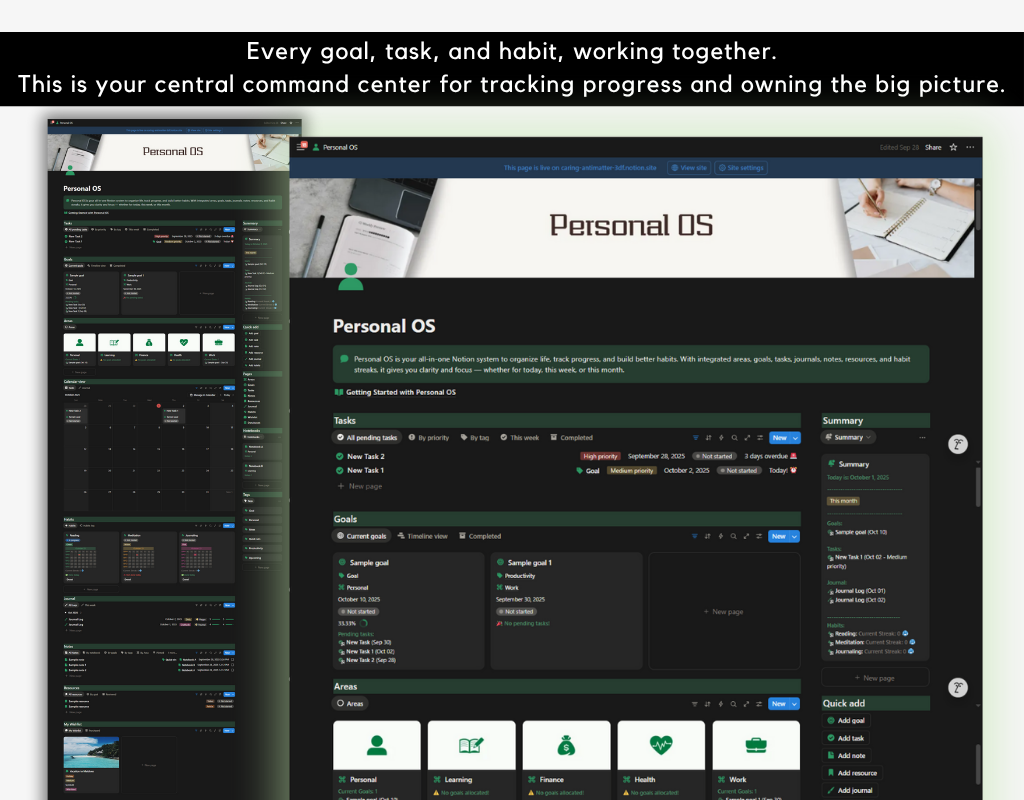Viewport: 1024px width, 800px height.
Task: Open the Personal area card
Action: [377, 760]
